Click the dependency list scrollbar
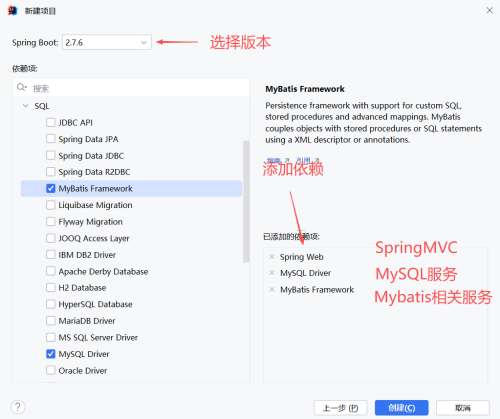 pyautogui.click(x=246, y=201)
